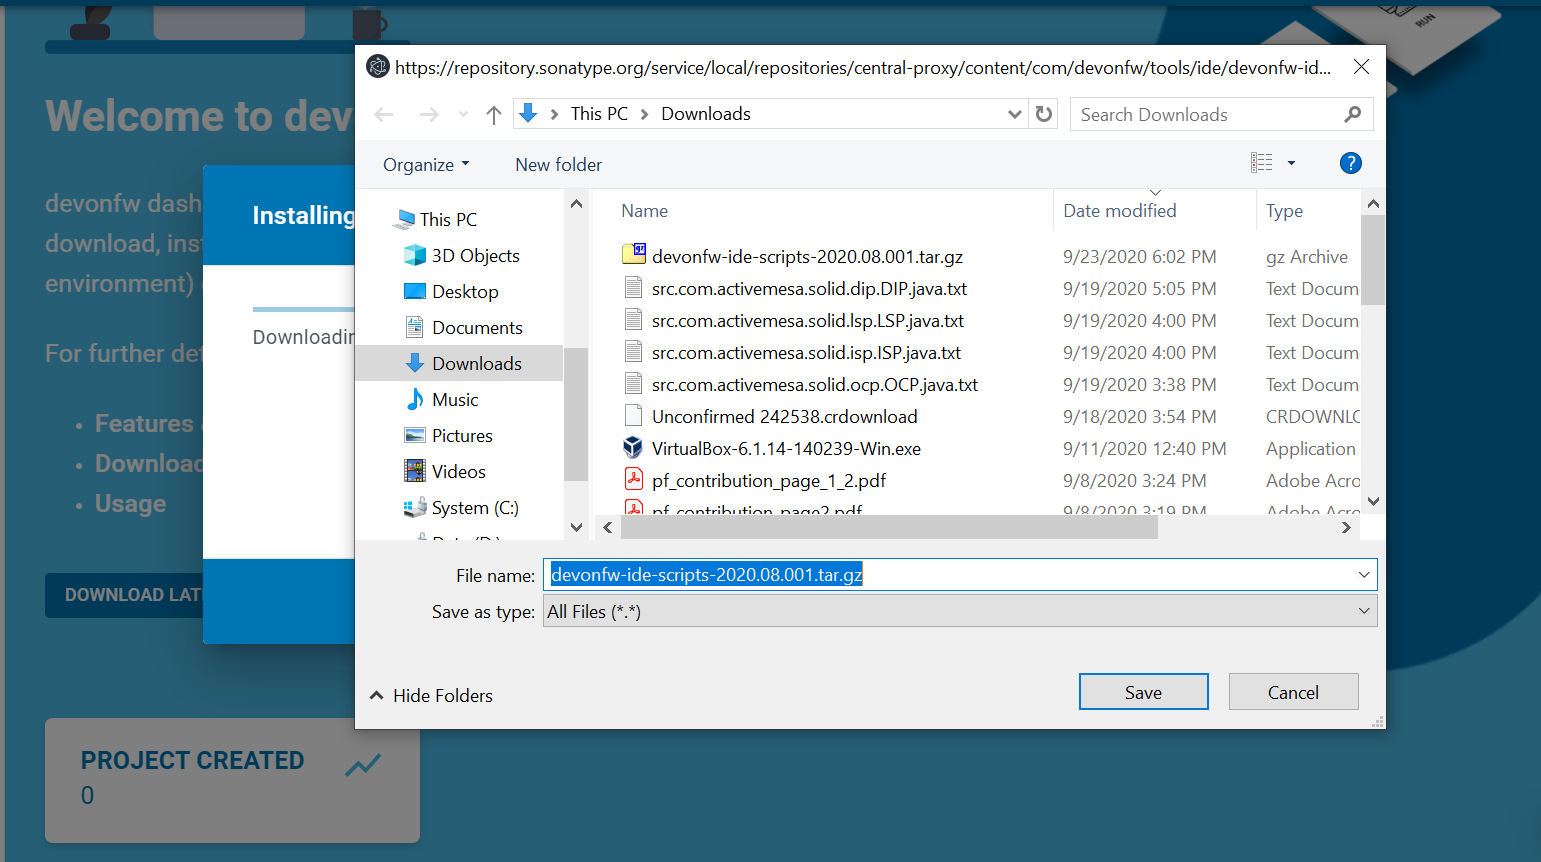1541x862 pixels.
Task: Click the Save button
Action: pyautogui.click(x=1143, y=692)
